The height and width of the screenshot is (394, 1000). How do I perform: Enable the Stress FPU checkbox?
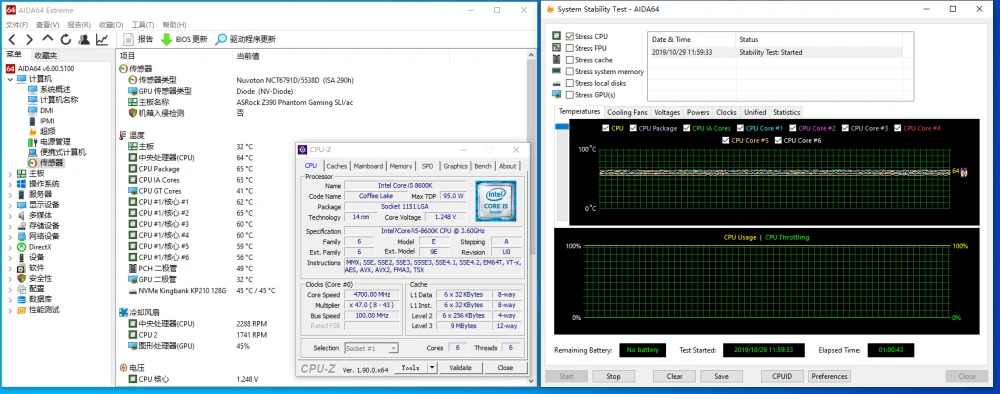point(570,48)
